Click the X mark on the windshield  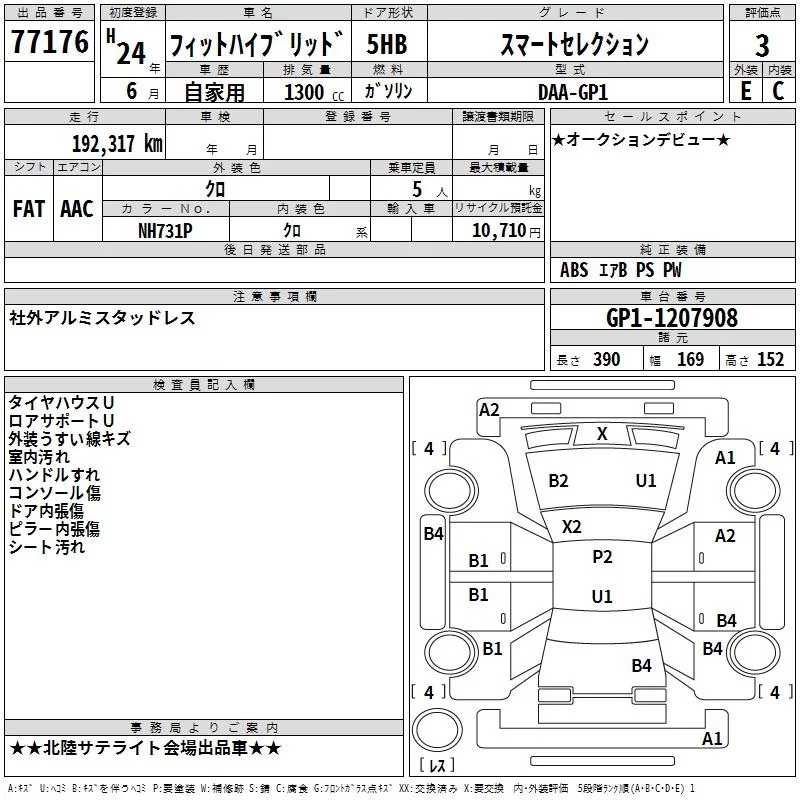[x=602, y=434]
